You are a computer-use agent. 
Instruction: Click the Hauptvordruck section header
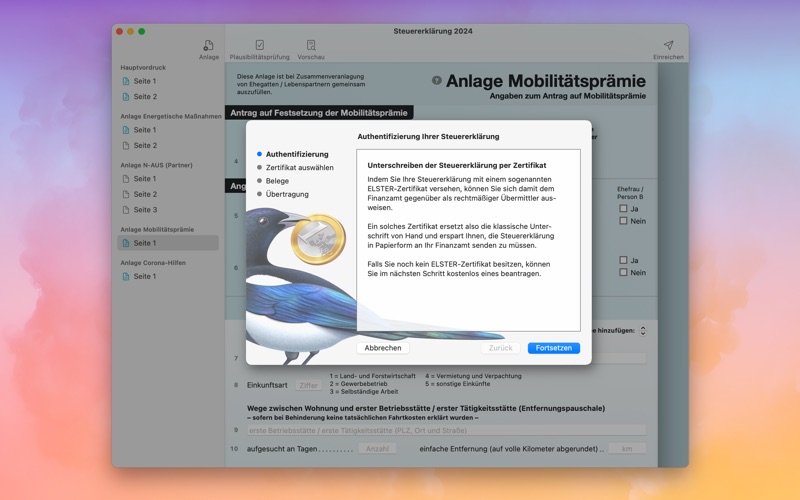pyautogui.click(x=143, y=67)
